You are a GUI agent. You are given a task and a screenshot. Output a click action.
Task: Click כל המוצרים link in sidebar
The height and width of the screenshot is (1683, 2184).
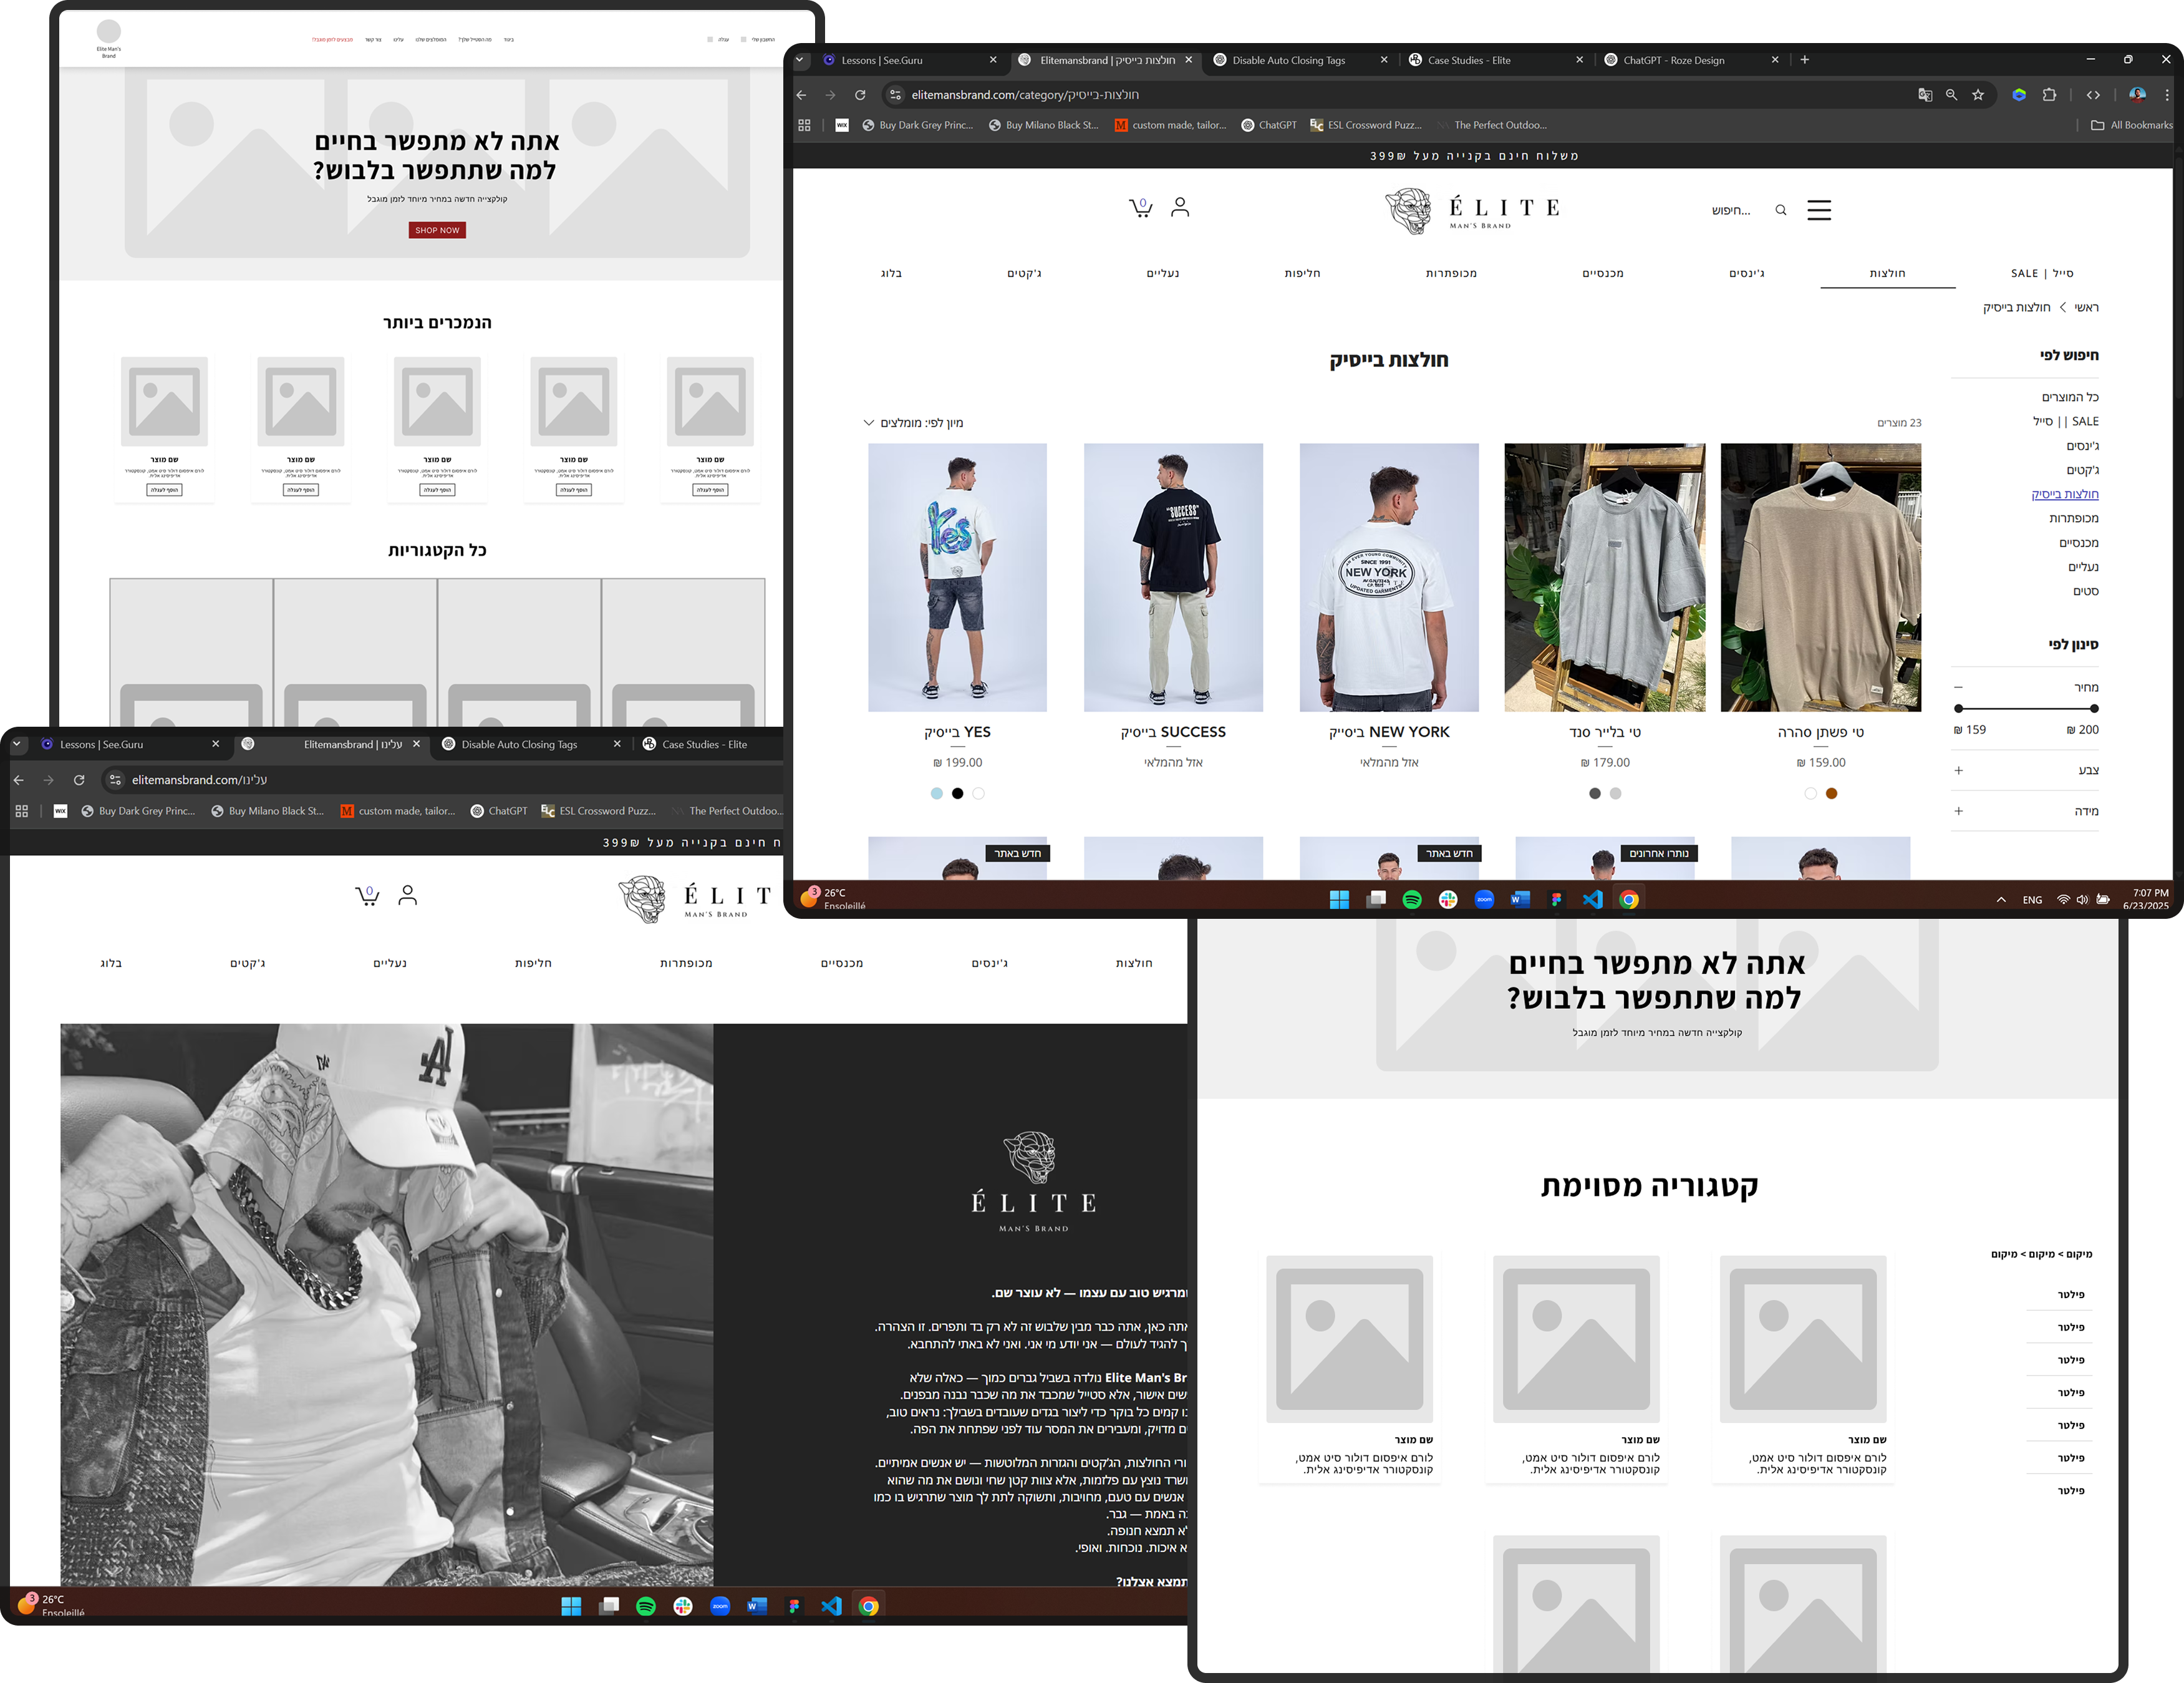point(2069,397)
